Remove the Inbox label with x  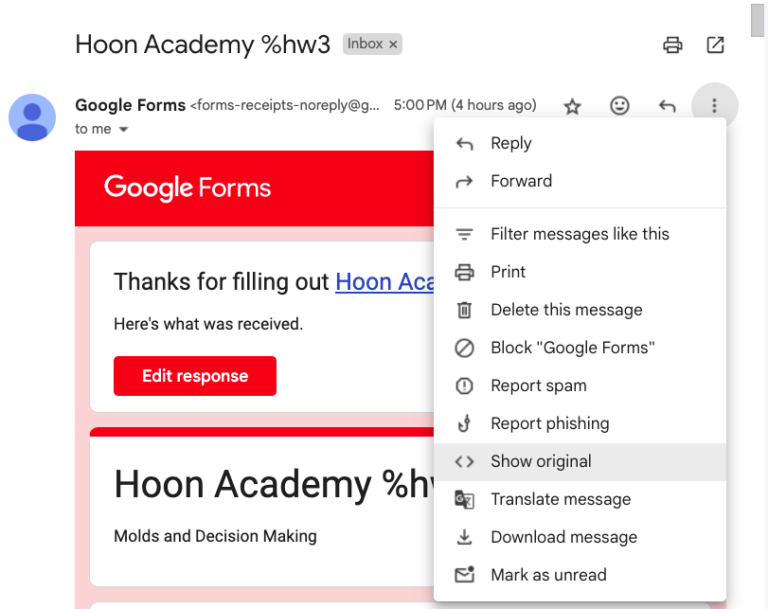(x=393, y=45)
